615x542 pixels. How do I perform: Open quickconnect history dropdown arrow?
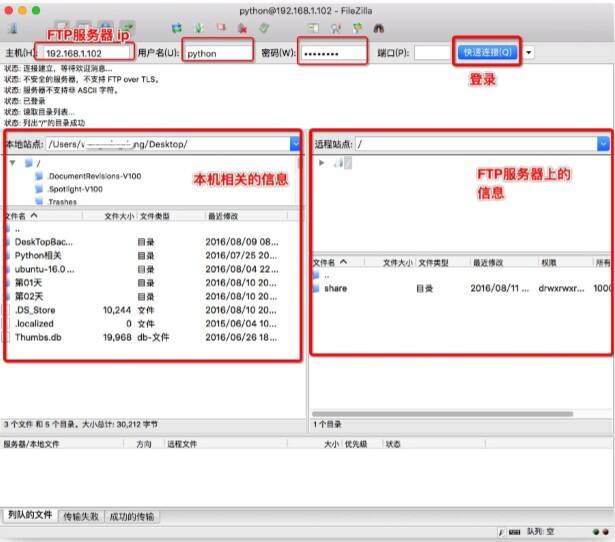(x=529, y=52)
